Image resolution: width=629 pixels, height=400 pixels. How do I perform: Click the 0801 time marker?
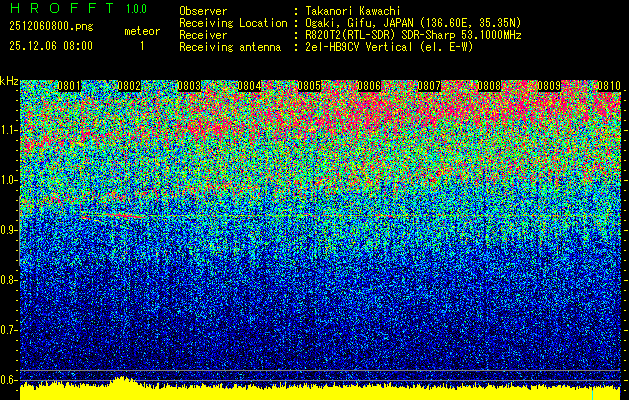(x=69, y=86)
